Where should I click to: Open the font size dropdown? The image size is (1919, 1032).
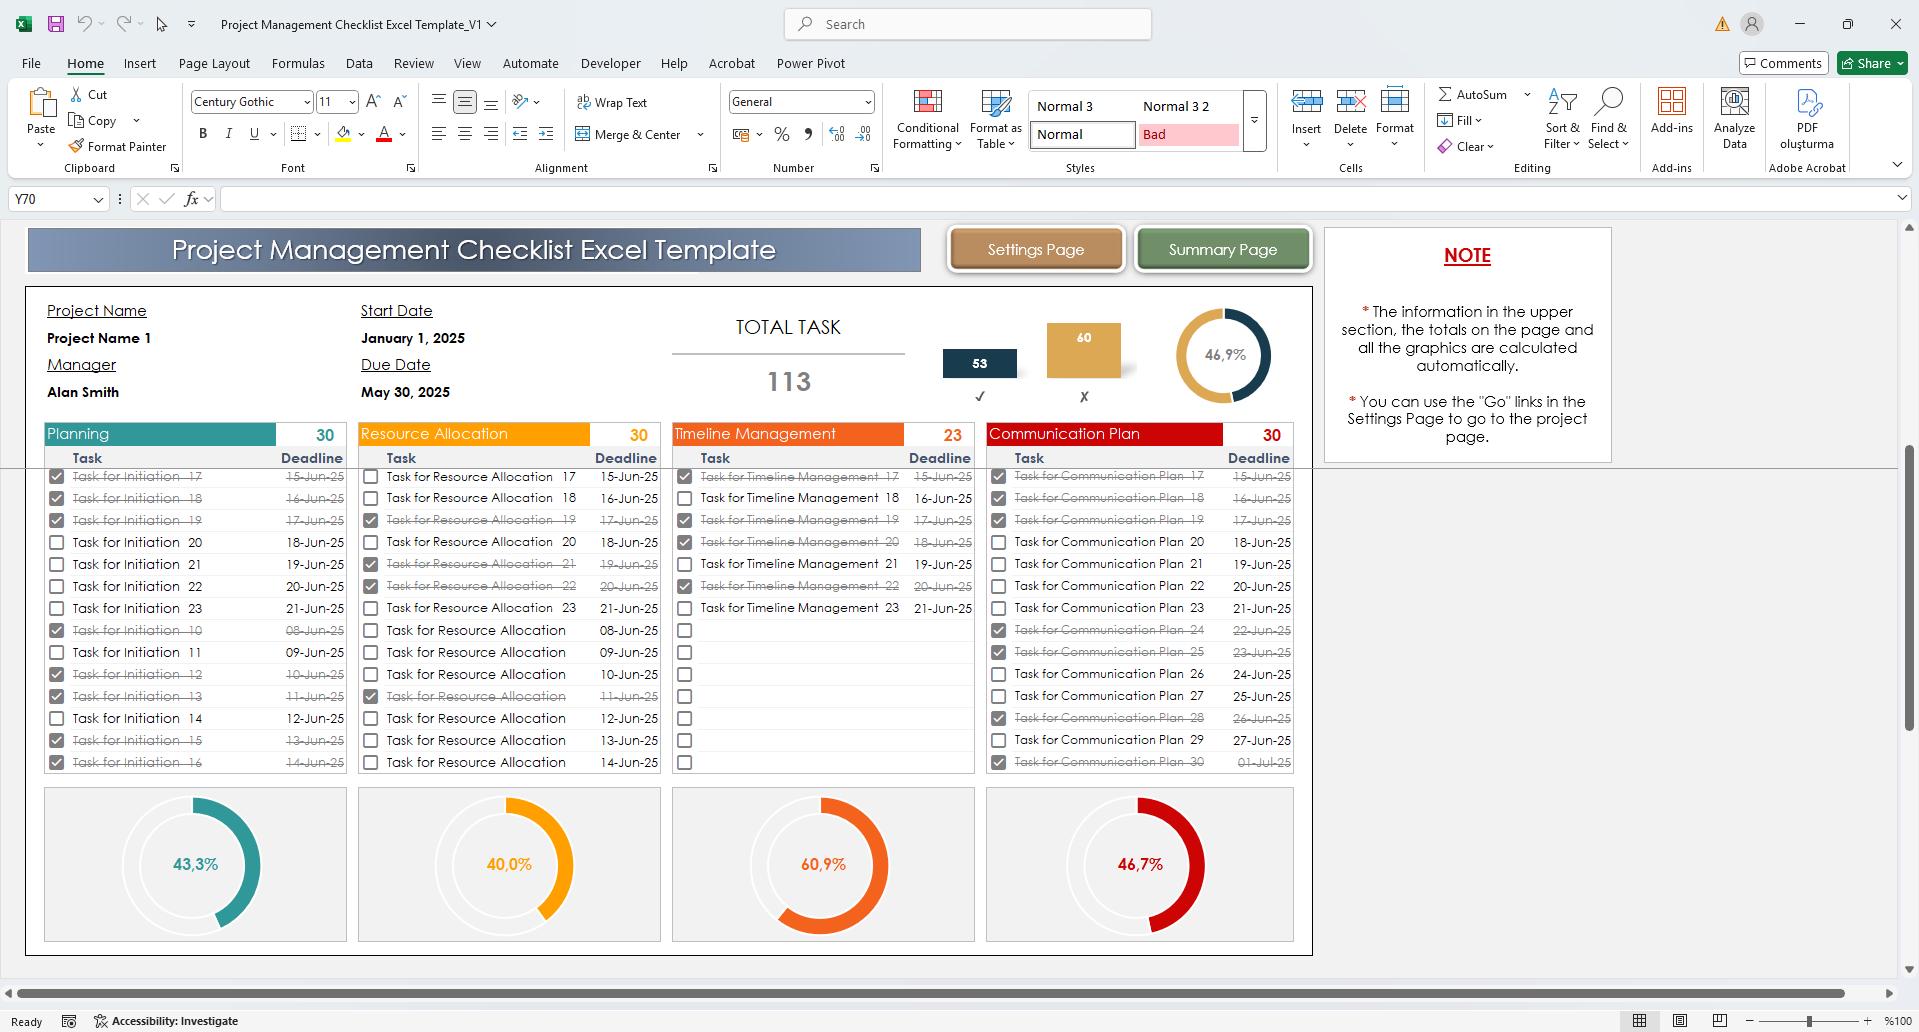point(351,102)
